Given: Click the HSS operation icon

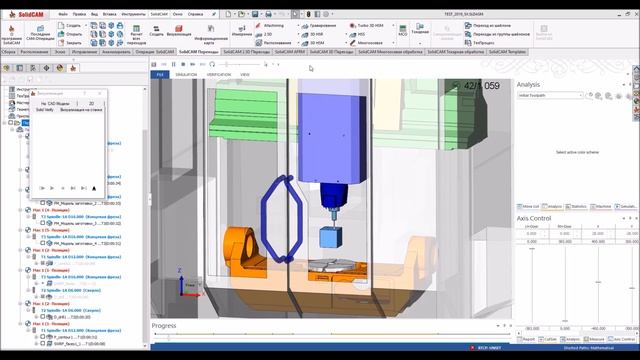Looking at the screenshot, I should point(353,34).
